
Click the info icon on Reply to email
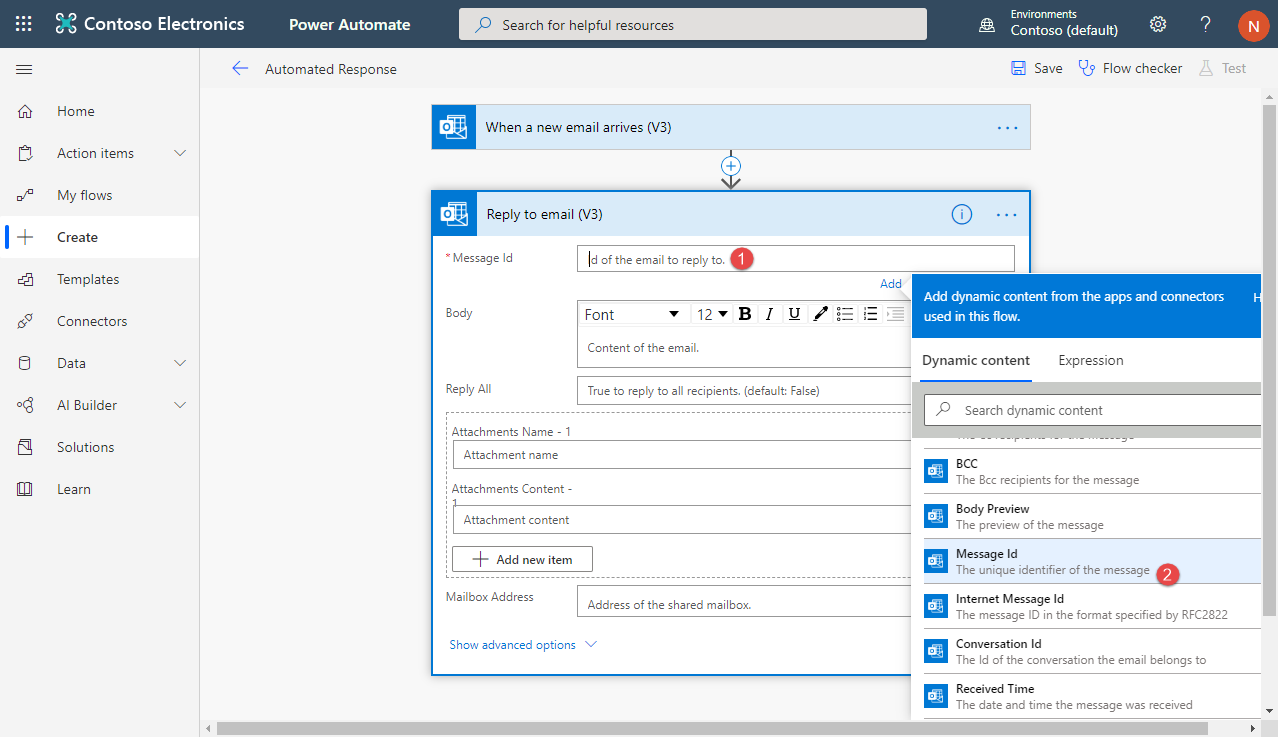click(961, 214)
